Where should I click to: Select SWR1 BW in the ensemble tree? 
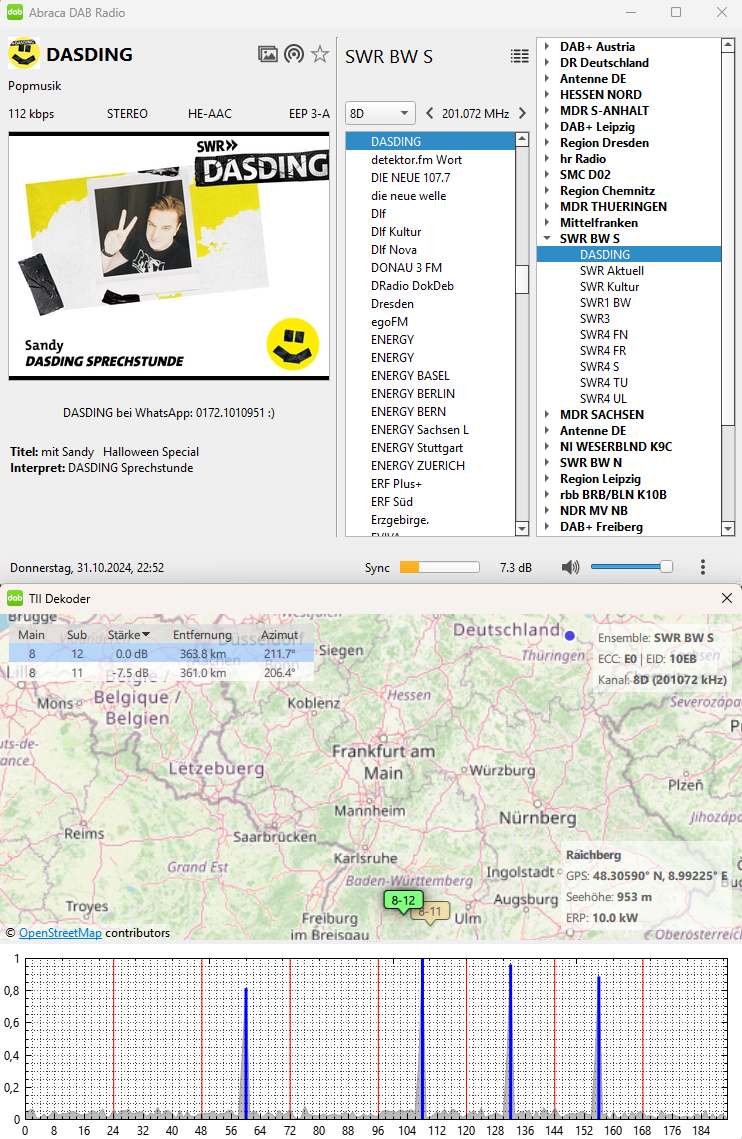(605, 302)
